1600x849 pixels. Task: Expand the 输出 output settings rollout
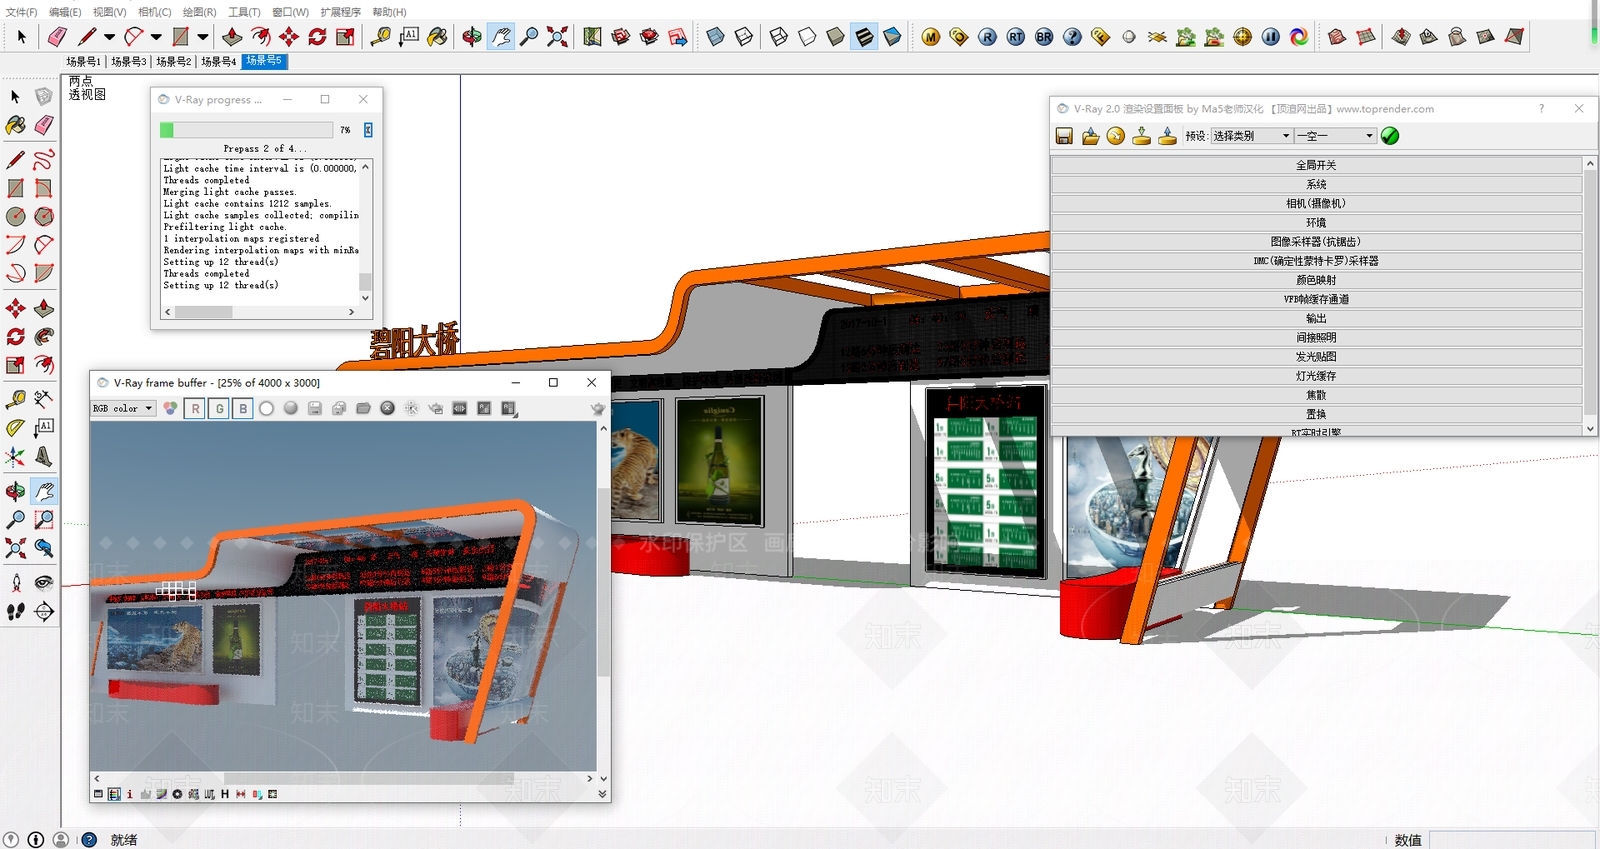(1316, 319)
